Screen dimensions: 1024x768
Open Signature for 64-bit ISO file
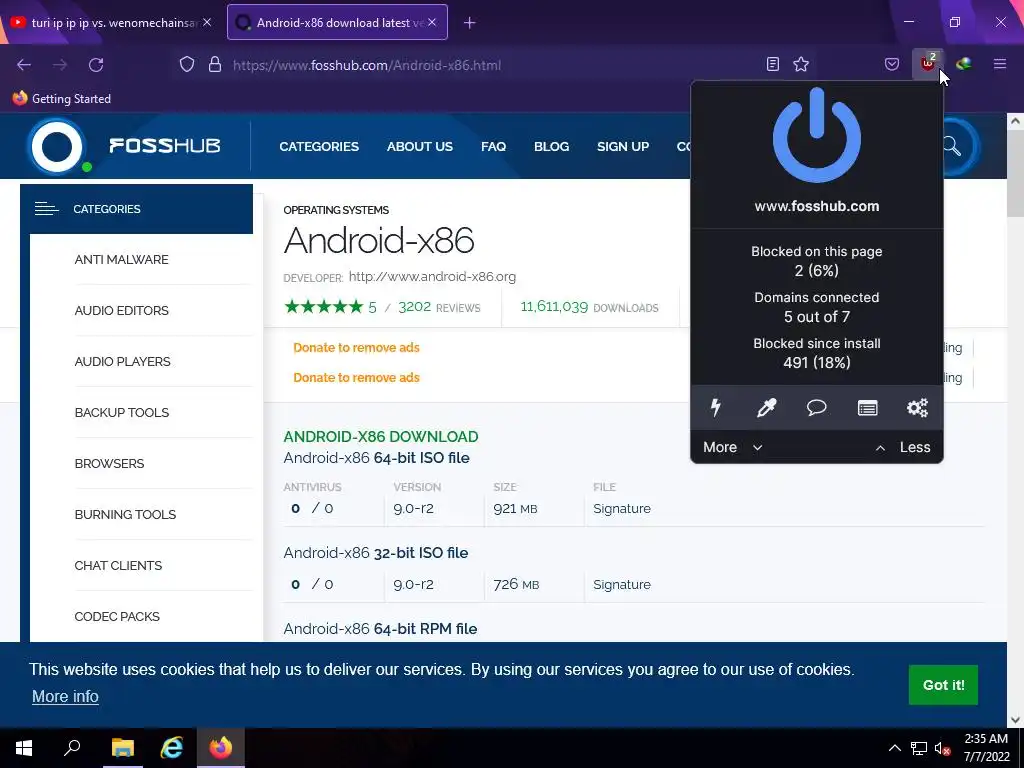pos(622,509)
